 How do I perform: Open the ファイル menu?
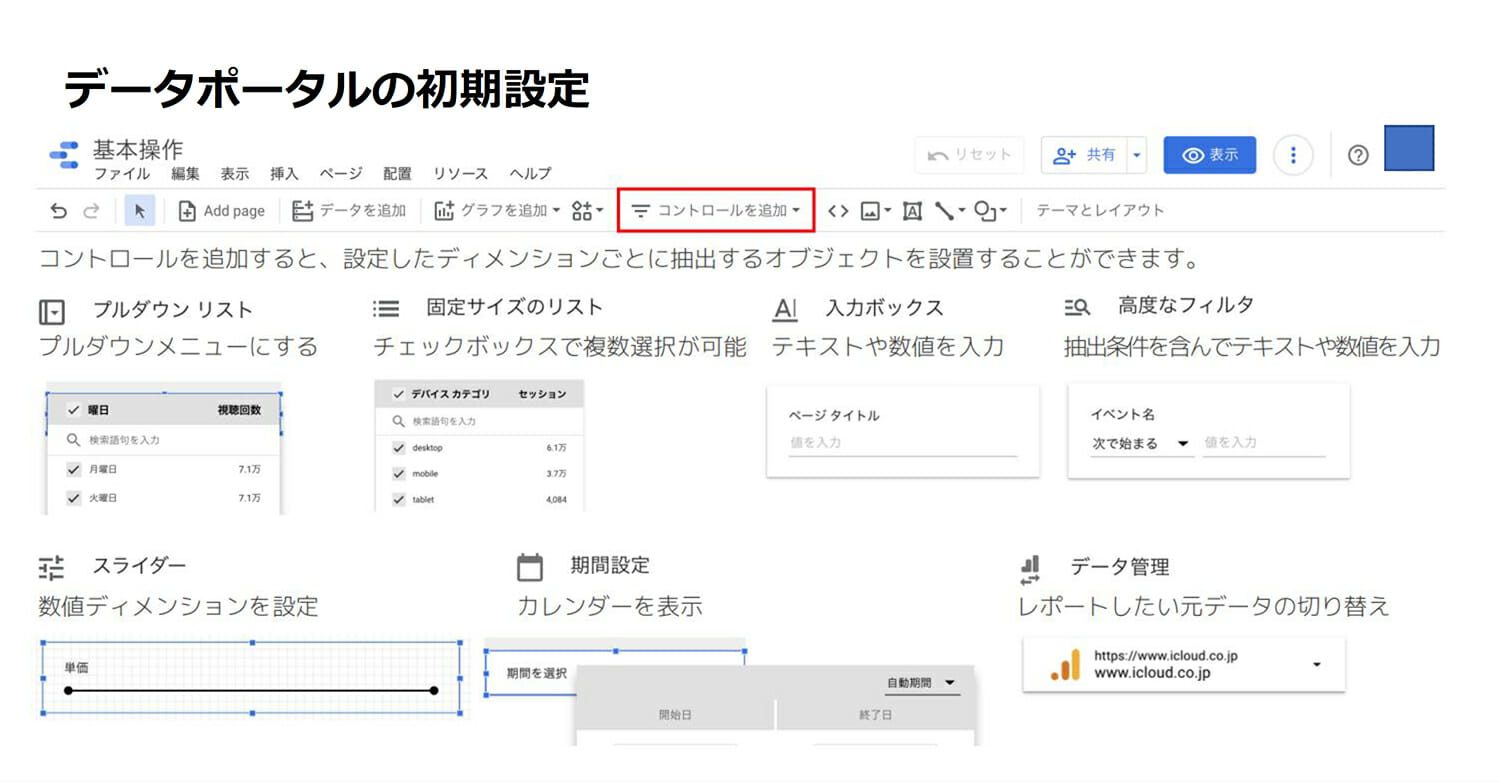click(x=121, y=174)
